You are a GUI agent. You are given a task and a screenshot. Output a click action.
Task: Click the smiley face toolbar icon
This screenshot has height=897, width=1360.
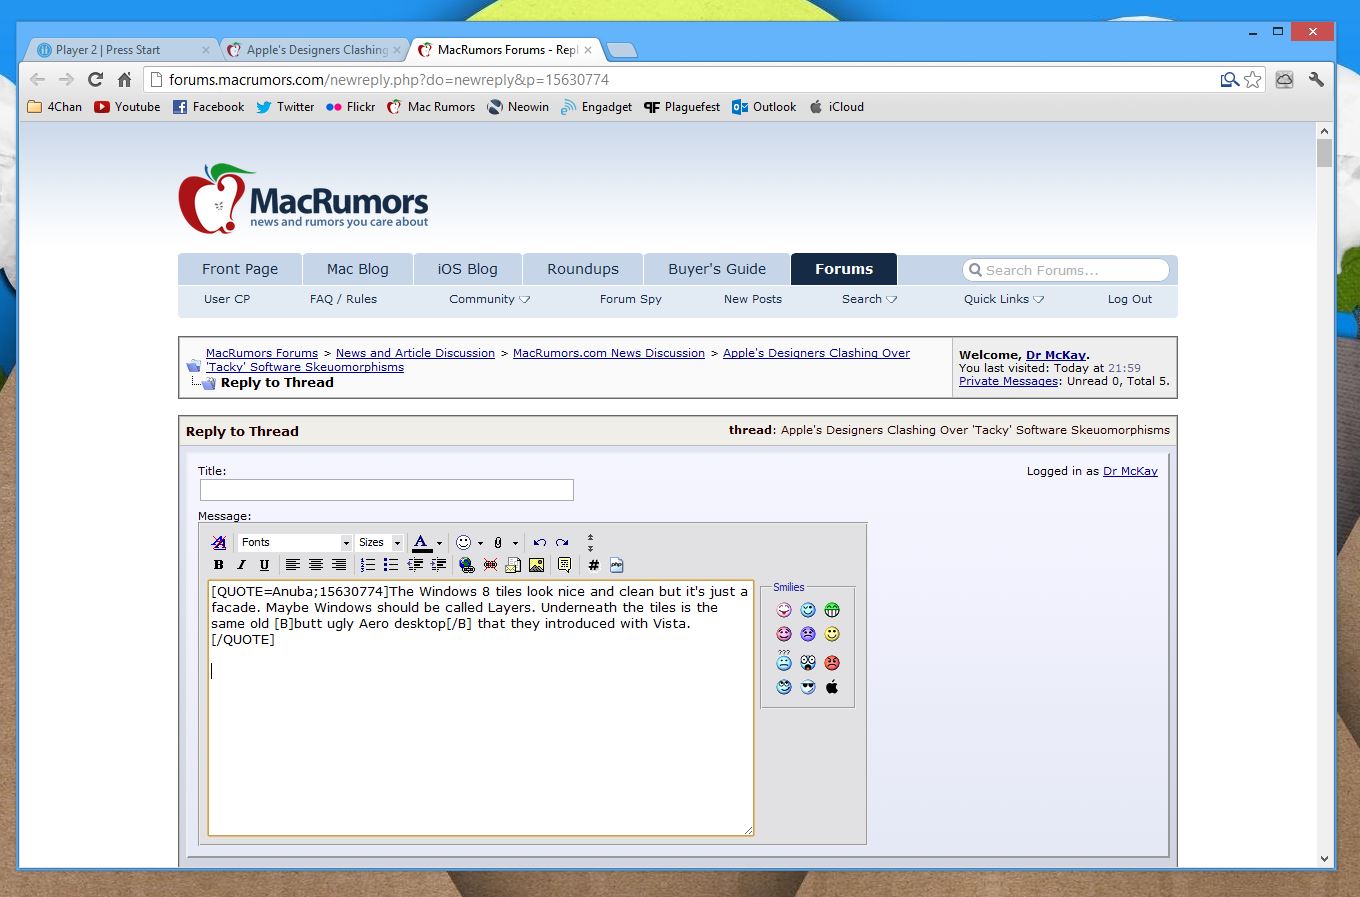coord(463,542)
